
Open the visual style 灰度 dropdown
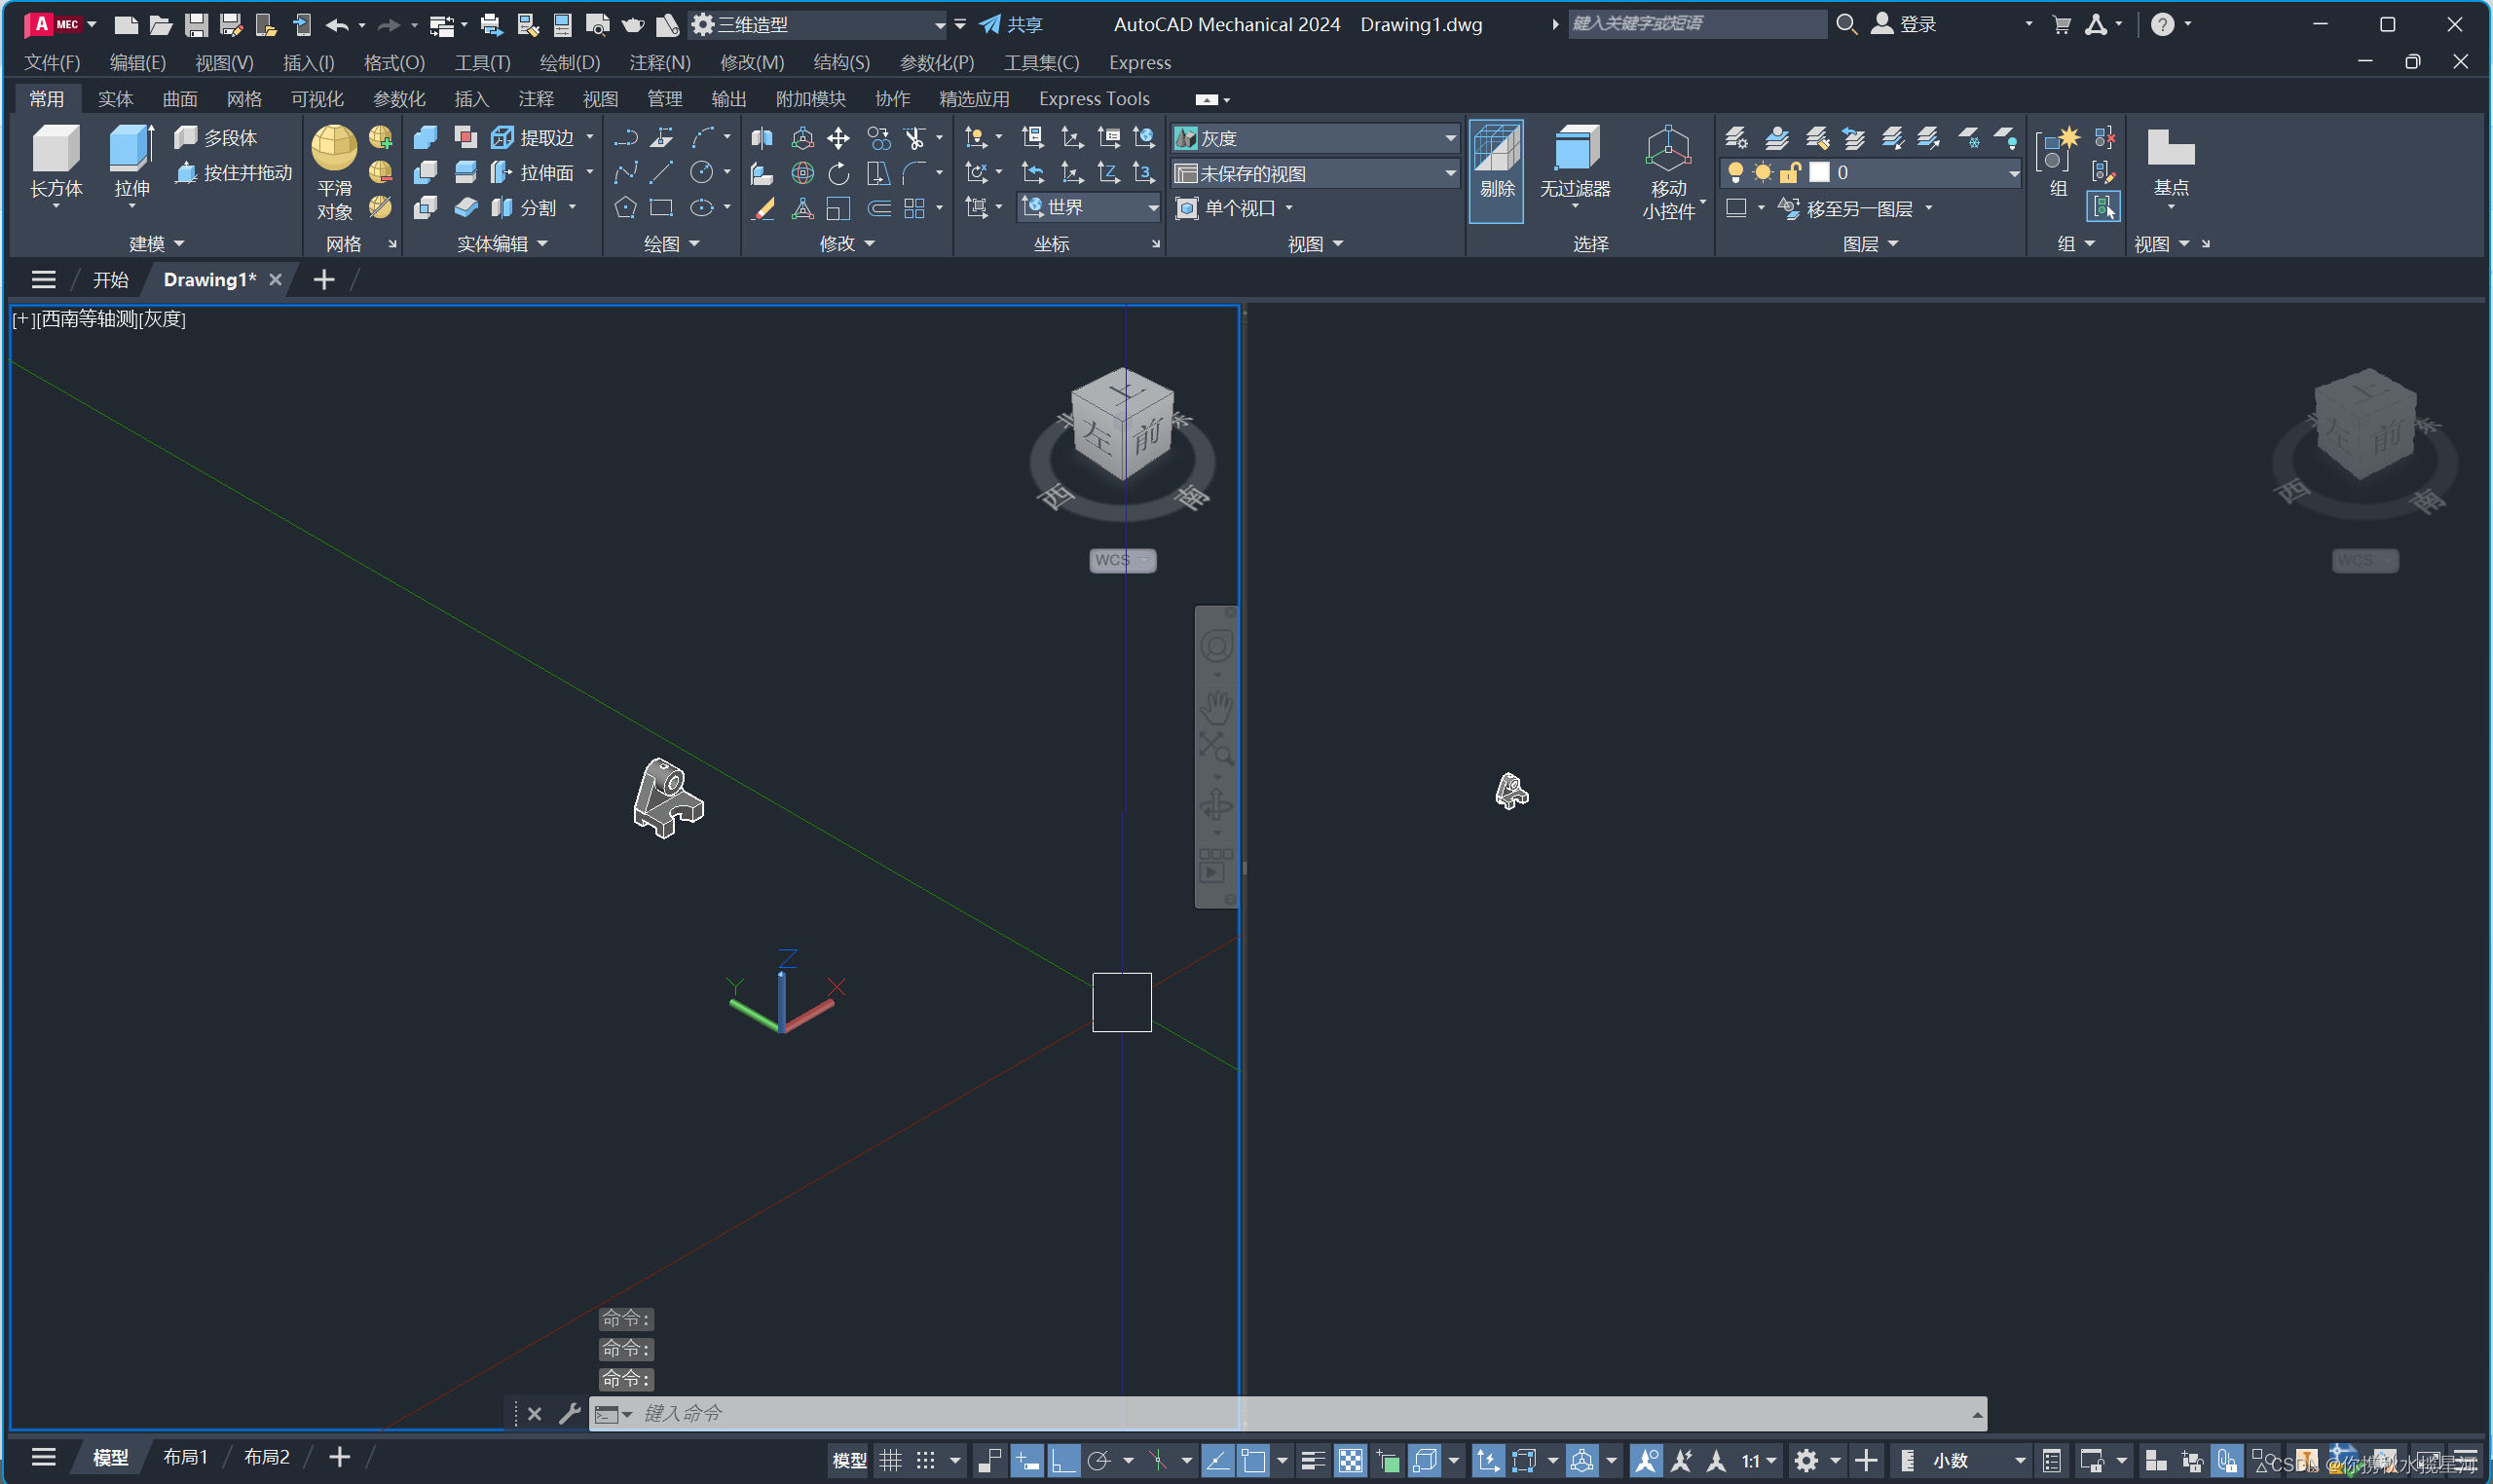tap(1449, 138)
